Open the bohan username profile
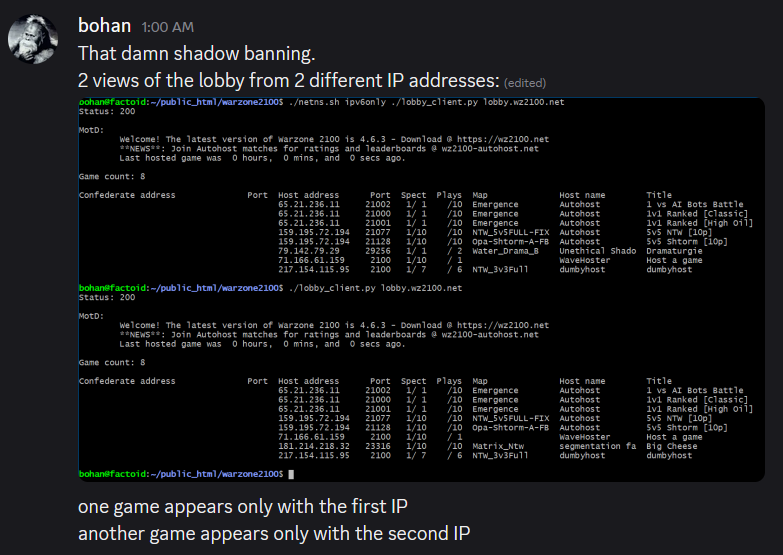 [x=104, y=25]
